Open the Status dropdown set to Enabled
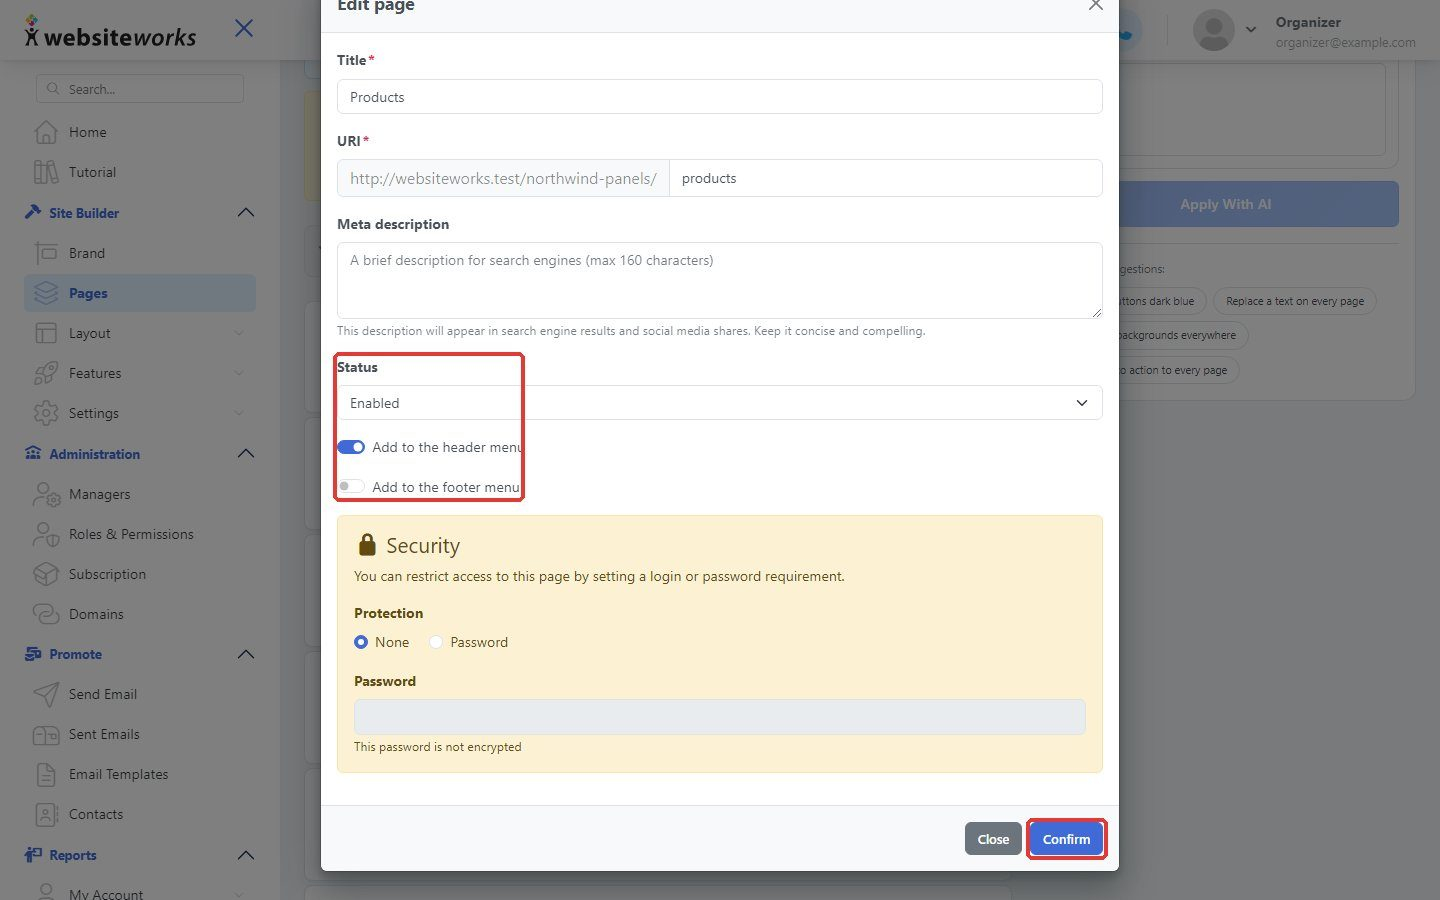This screenshot has width=1440, height=900. point(720,403)
